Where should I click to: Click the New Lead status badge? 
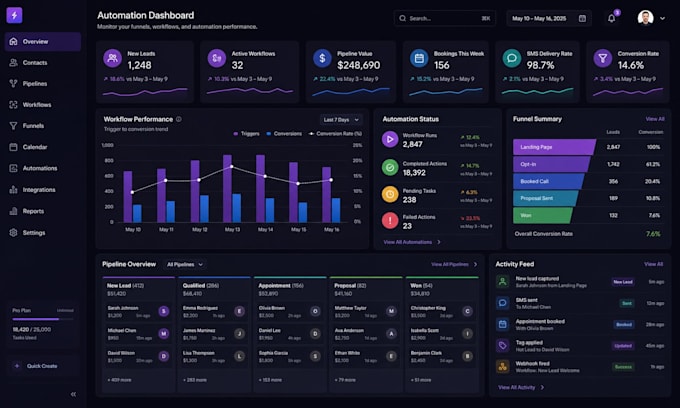pyautogui.click(x=623, y=282)
